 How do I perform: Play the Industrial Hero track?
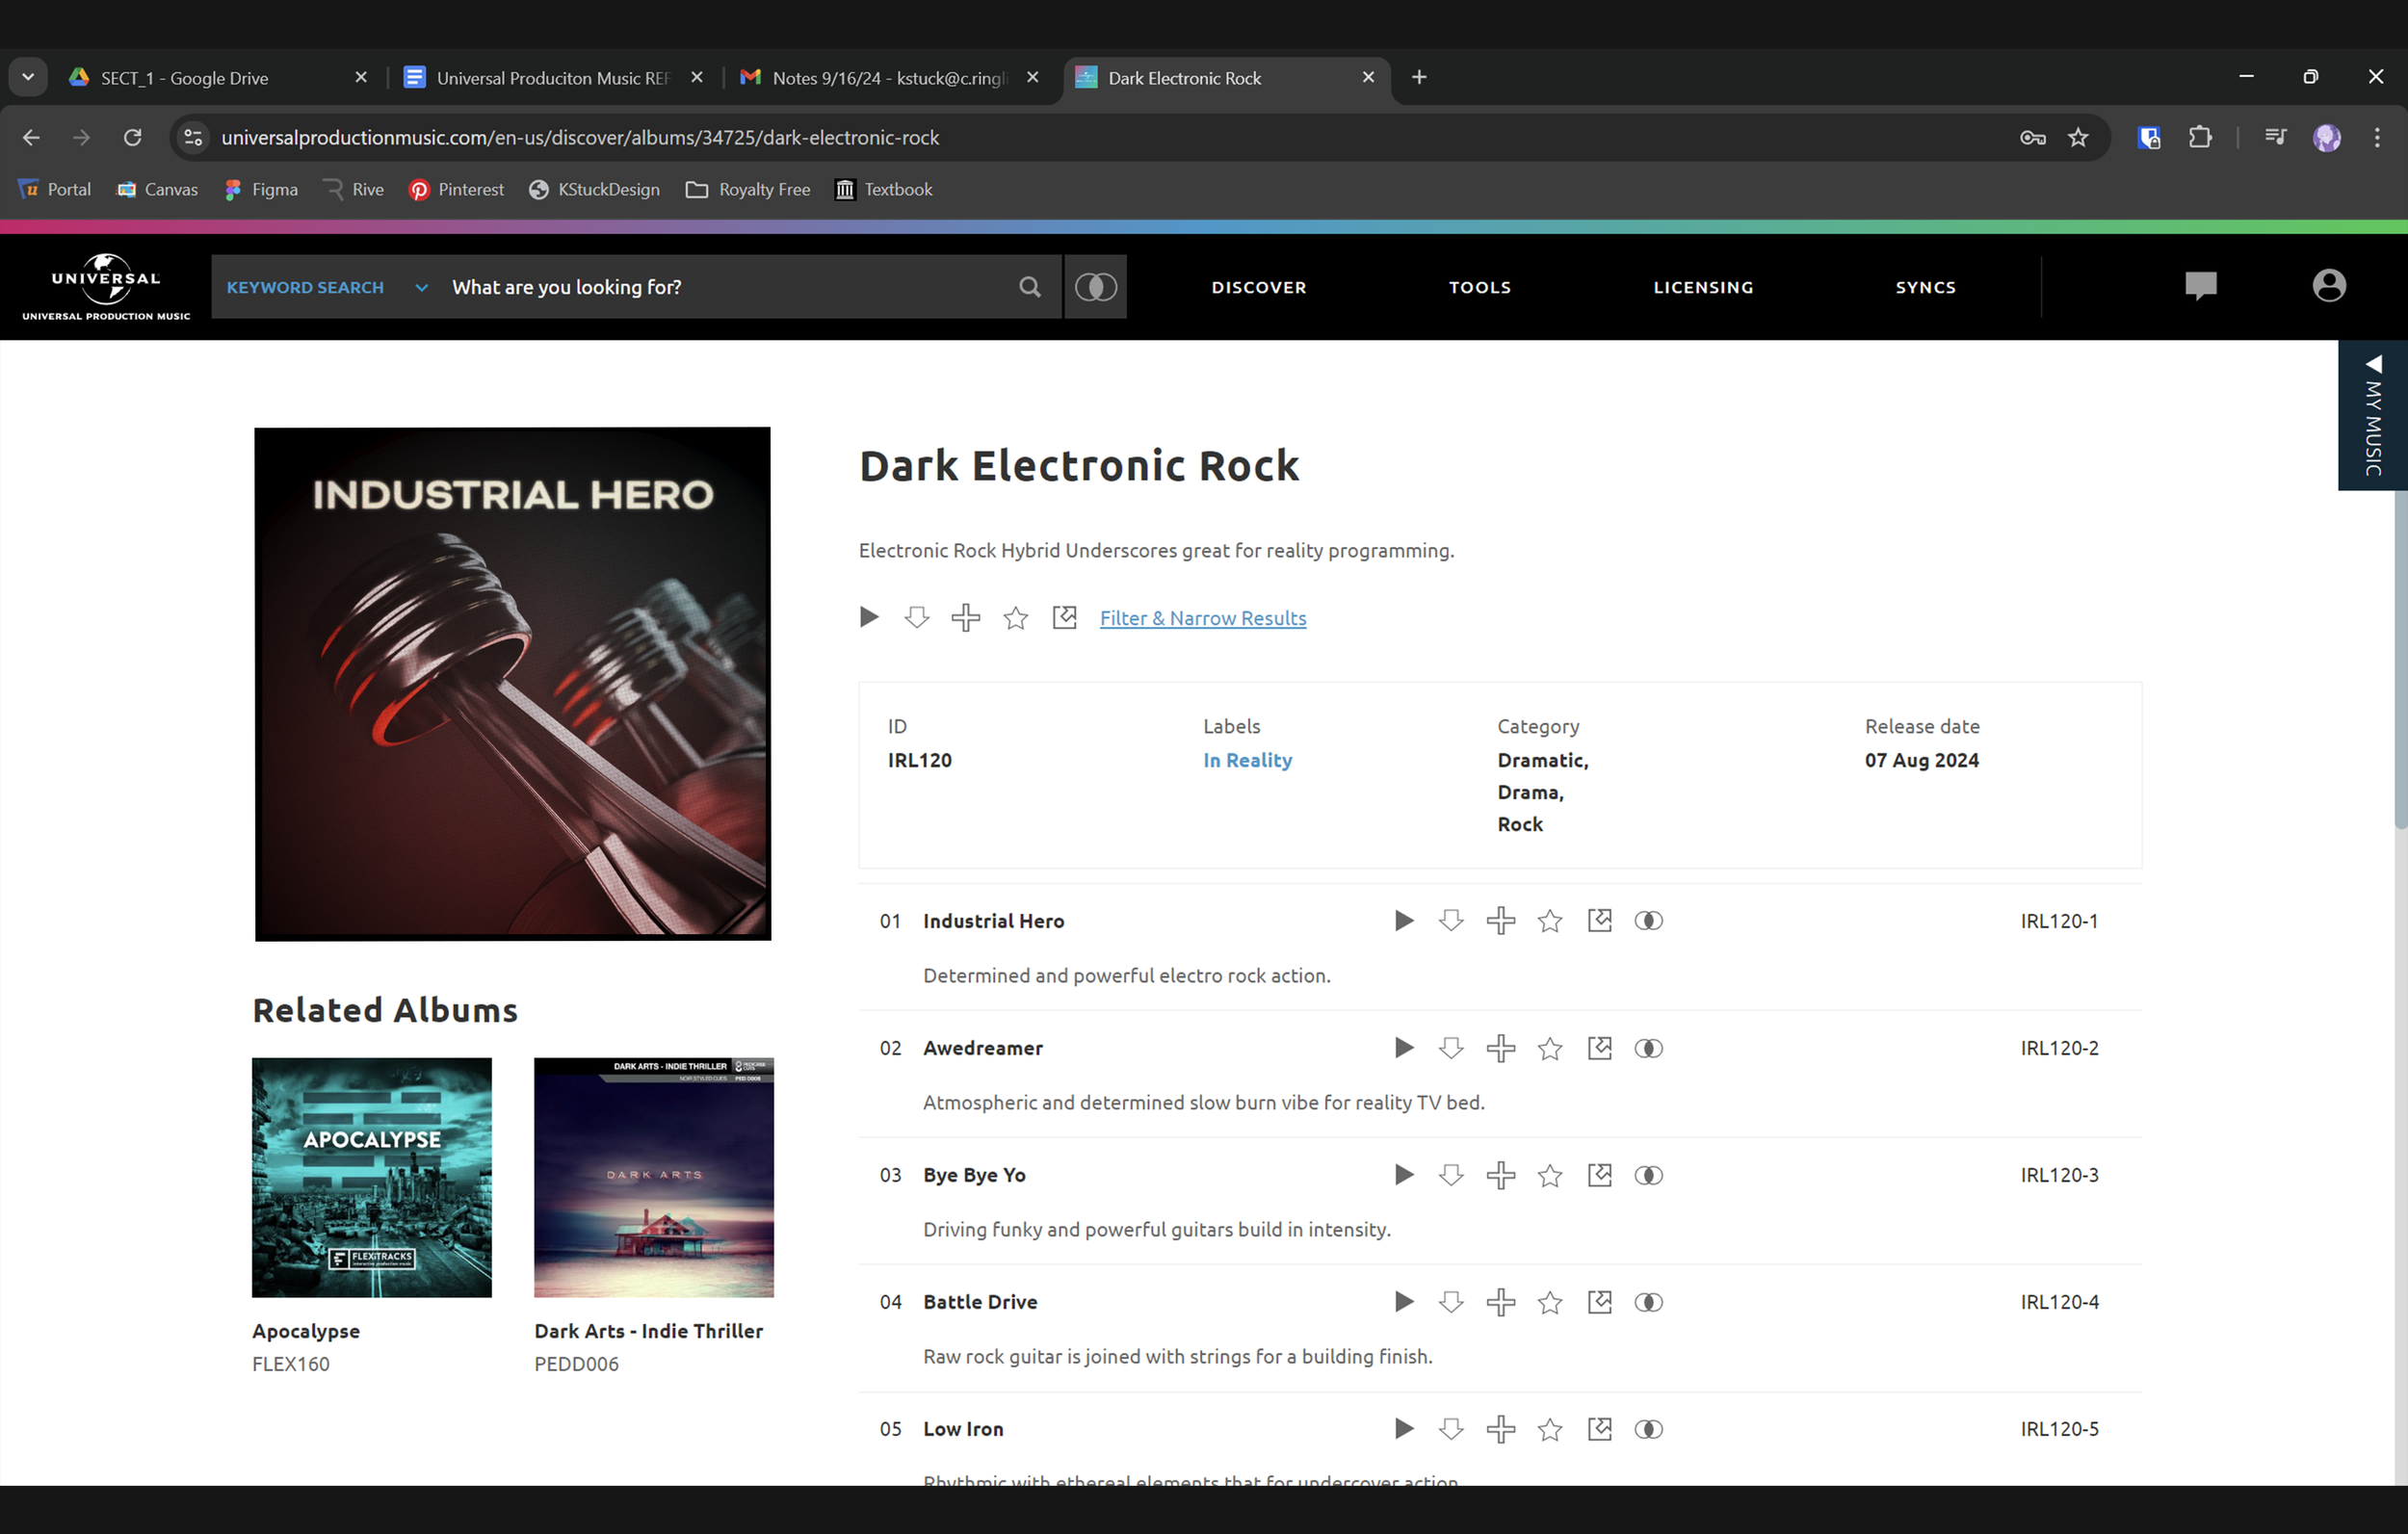click(x=1403, y=920)
